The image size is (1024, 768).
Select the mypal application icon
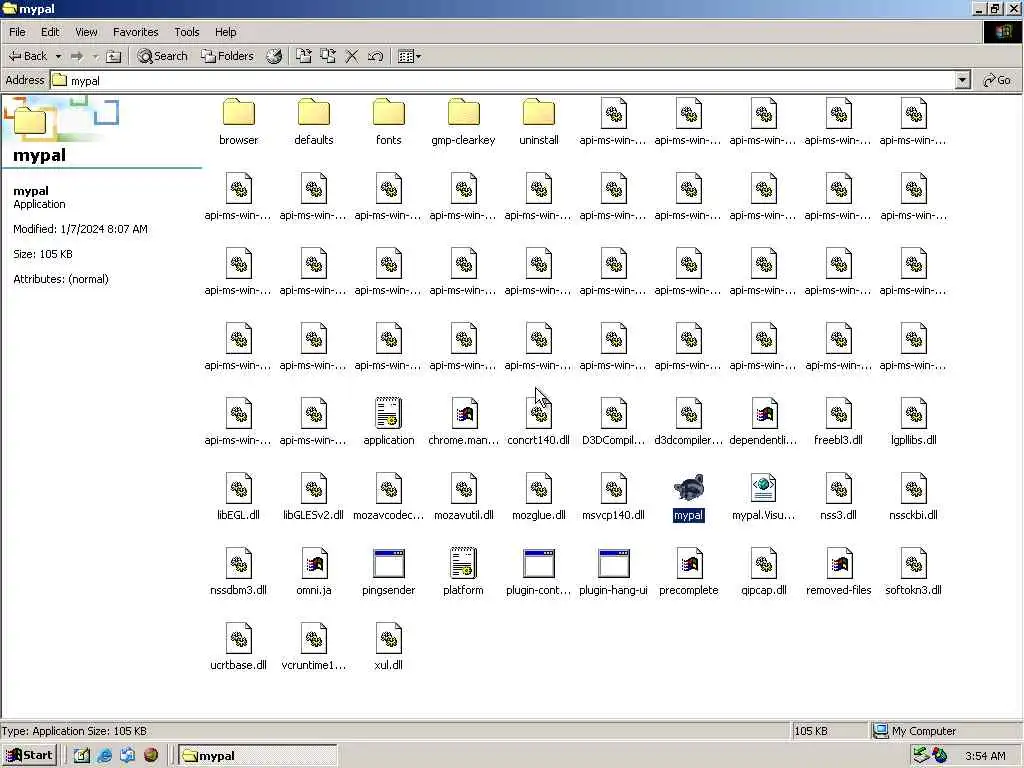click(x=688, y=497)
